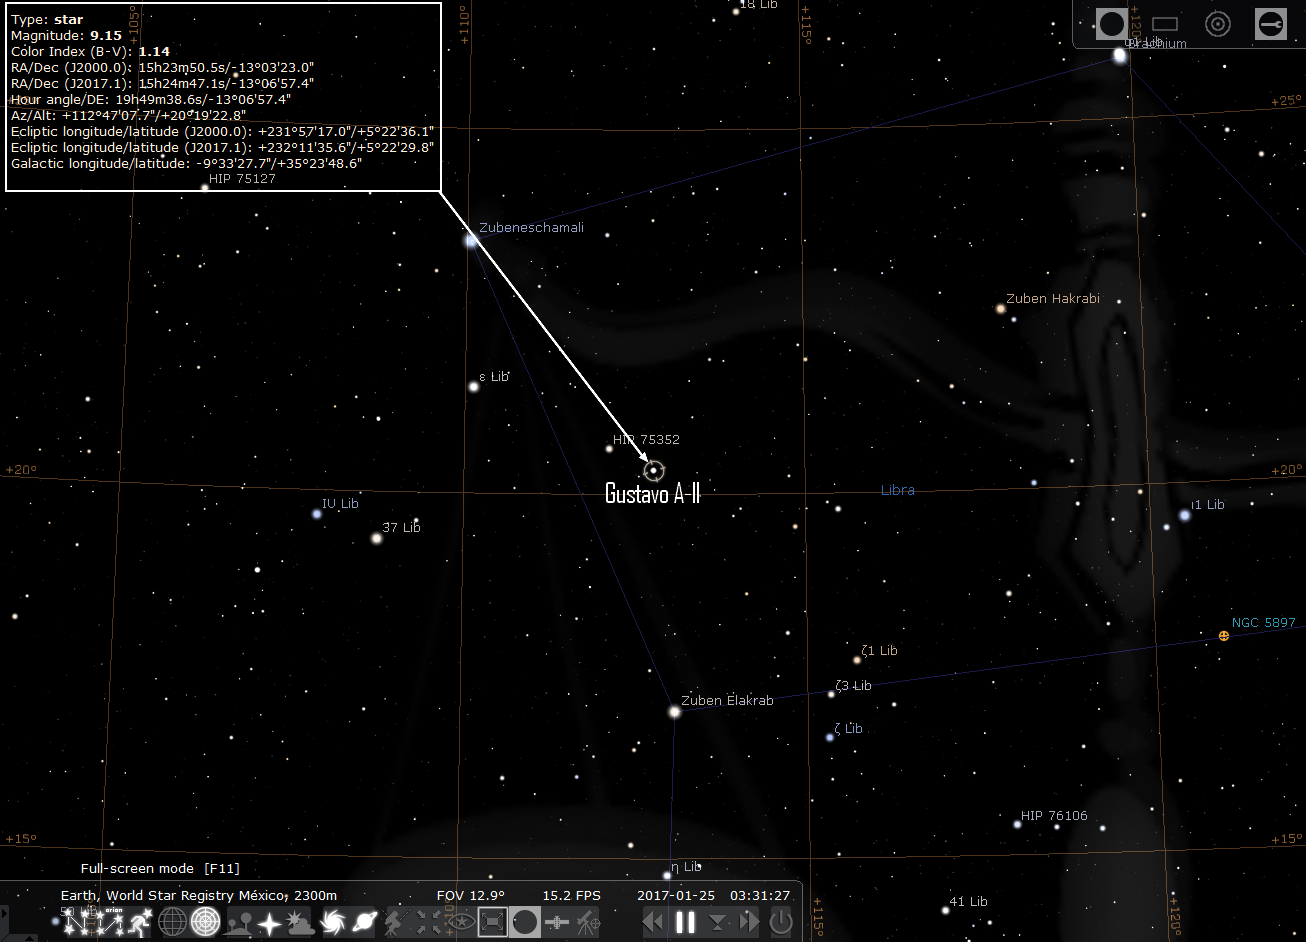Viewport: 1306px width, 942px height.
Task: Show deep-sky objects (galaxy icon)
Action: click(x=334, y=922)
